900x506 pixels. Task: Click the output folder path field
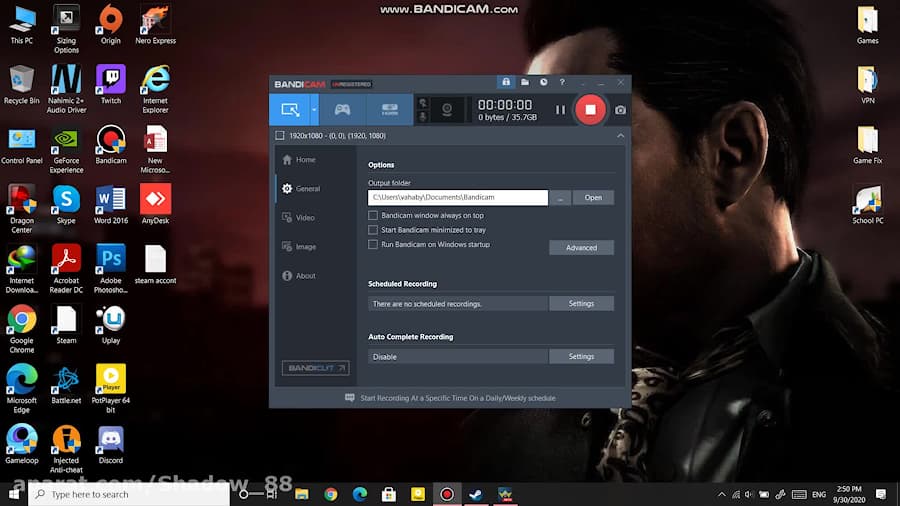pos(457,198)
